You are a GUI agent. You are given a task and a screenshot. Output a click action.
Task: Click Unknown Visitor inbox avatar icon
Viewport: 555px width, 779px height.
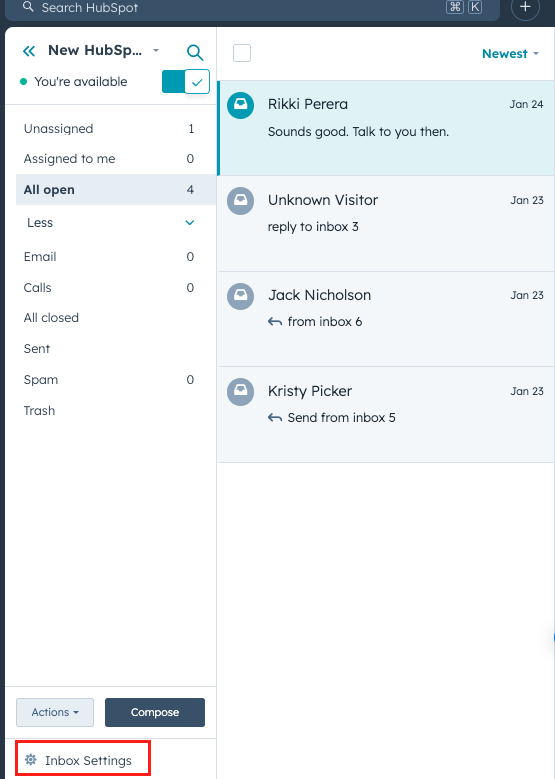click(240, 200)
